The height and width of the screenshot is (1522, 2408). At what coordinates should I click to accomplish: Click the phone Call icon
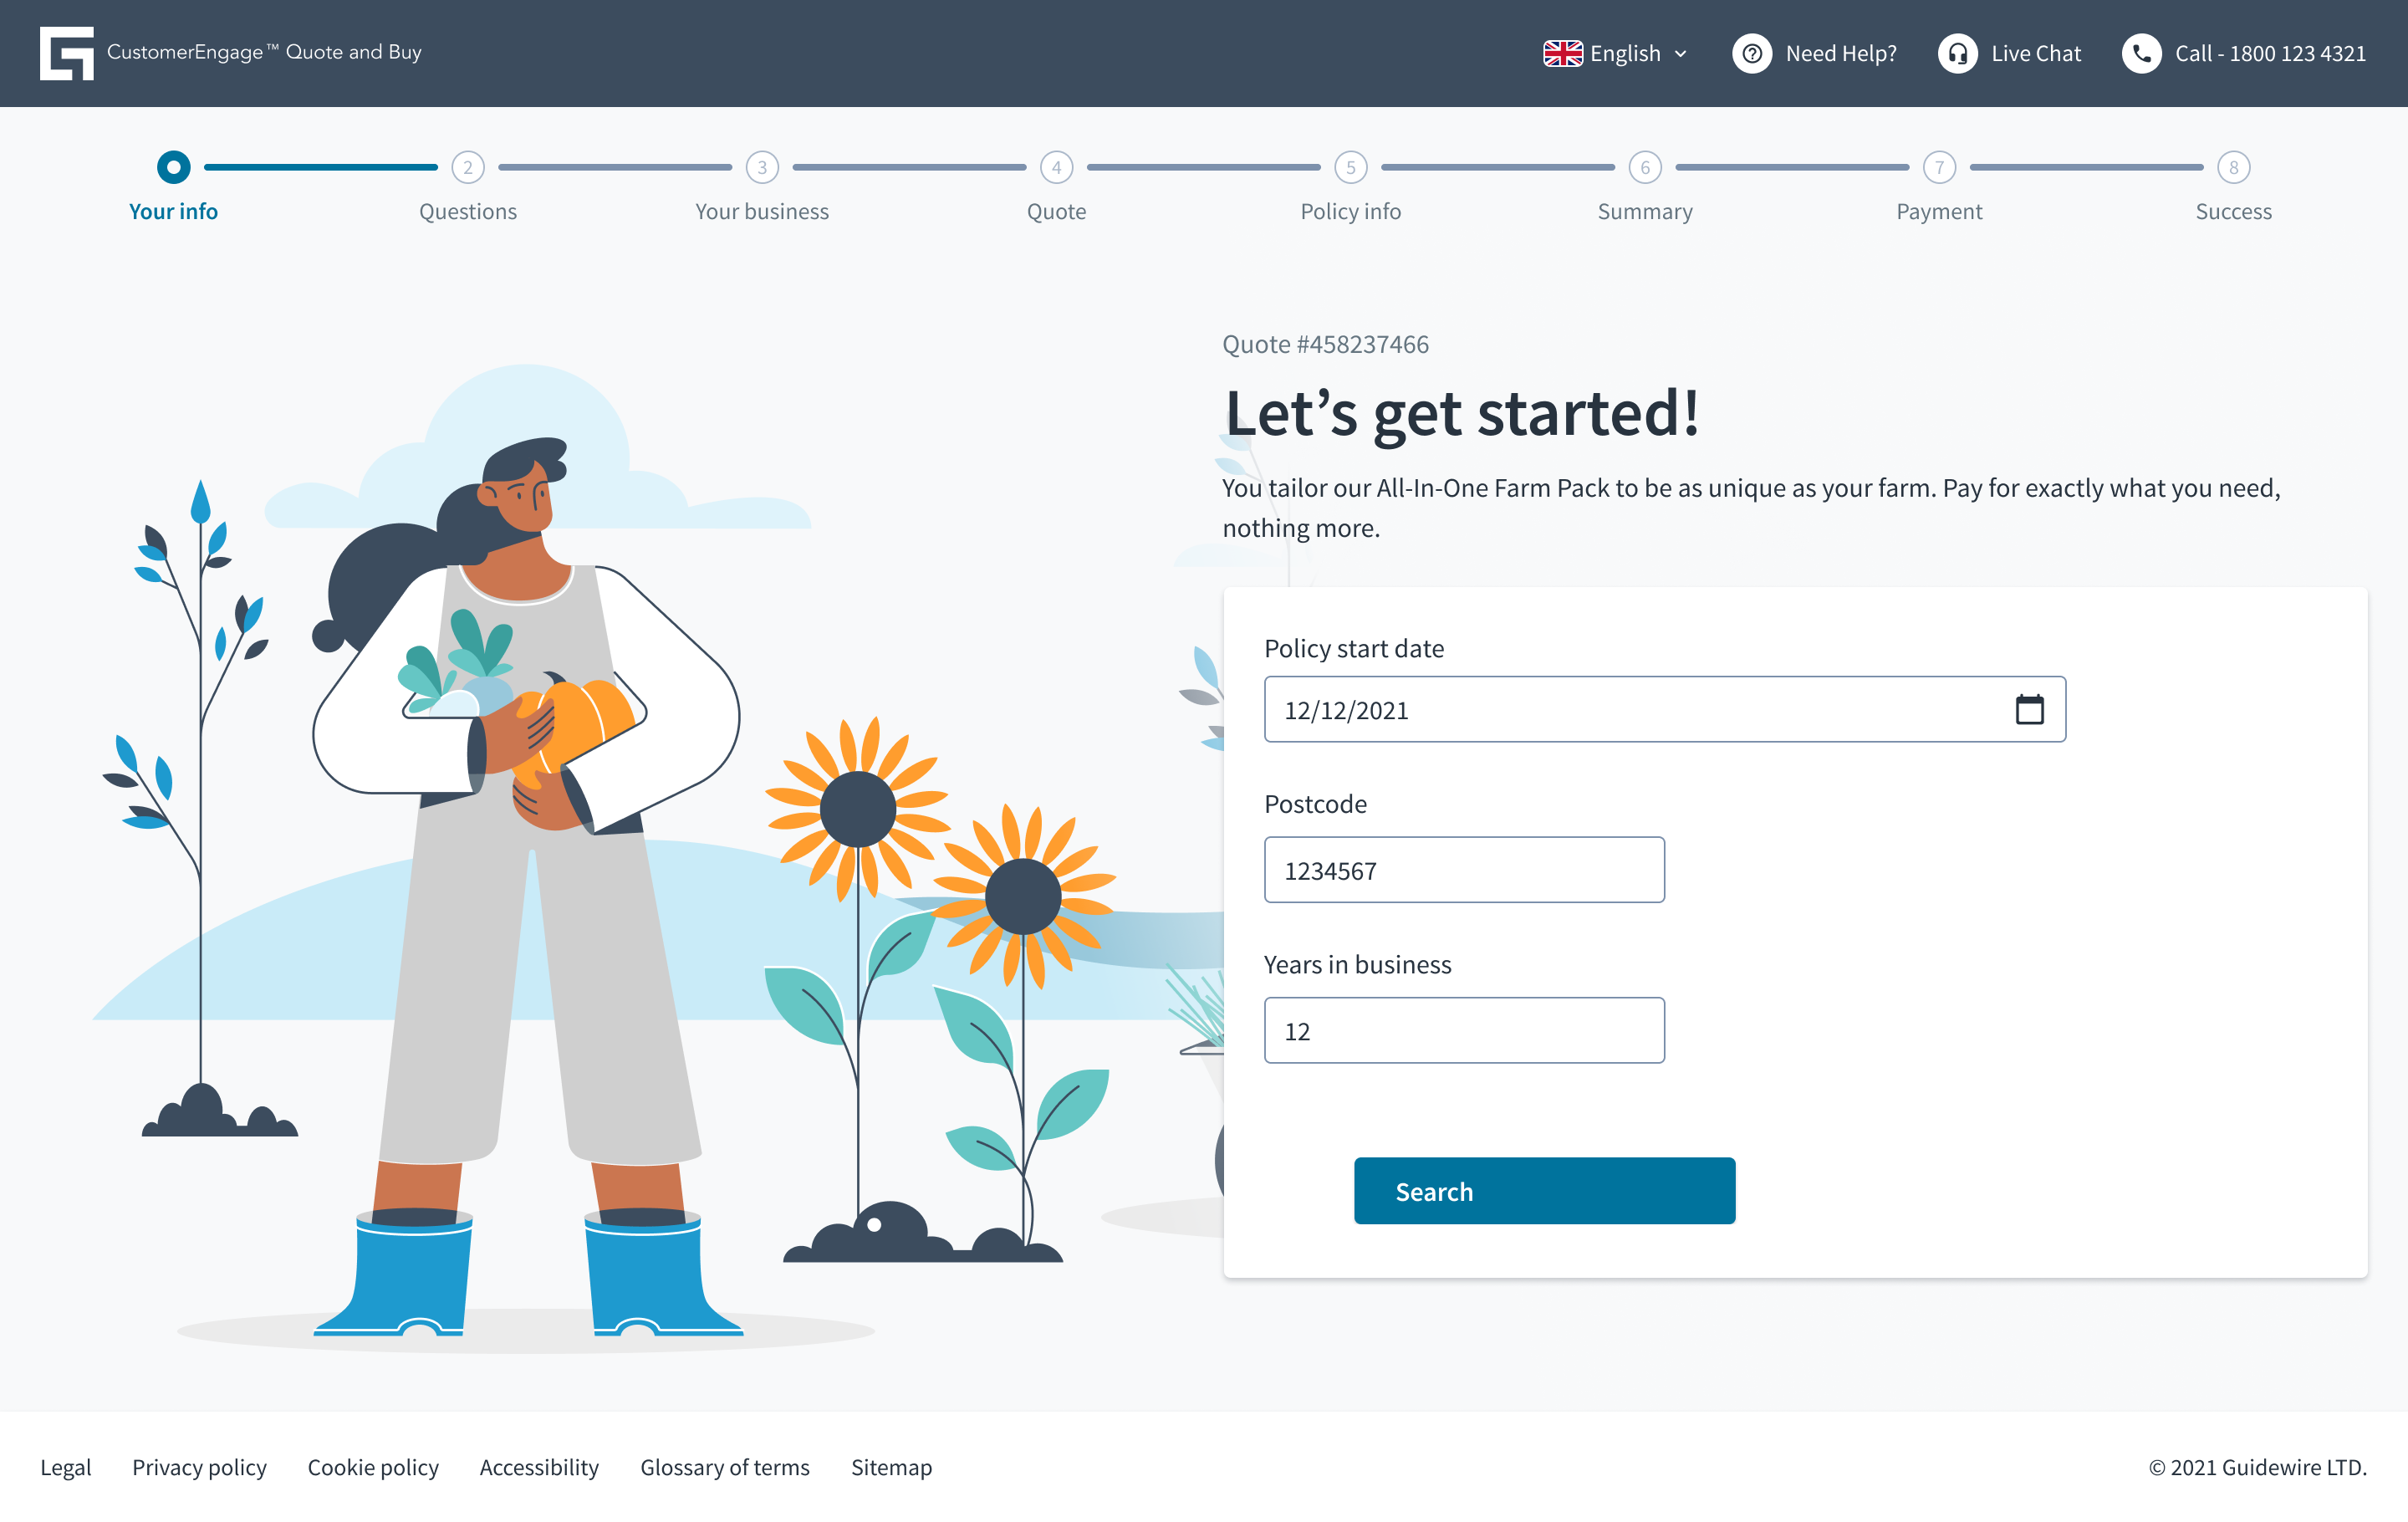[2140, 53]
